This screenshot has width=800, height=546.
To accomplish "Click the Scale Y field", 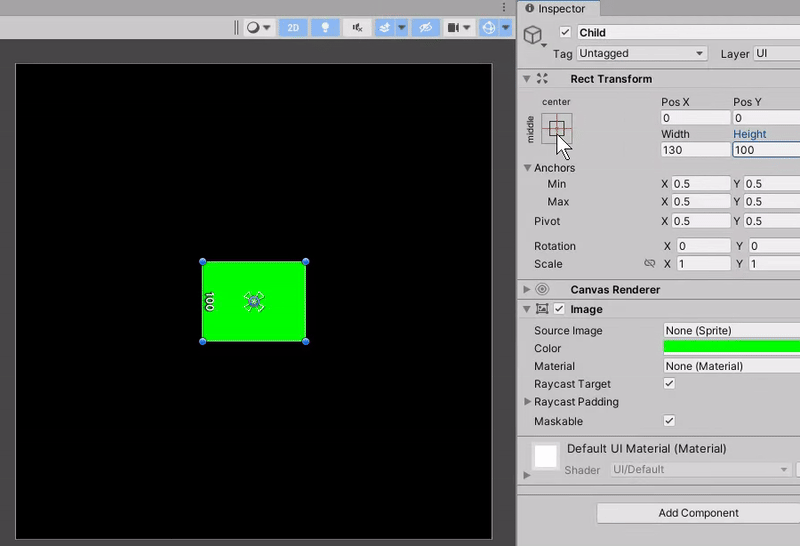I will (x=774, y=264).
